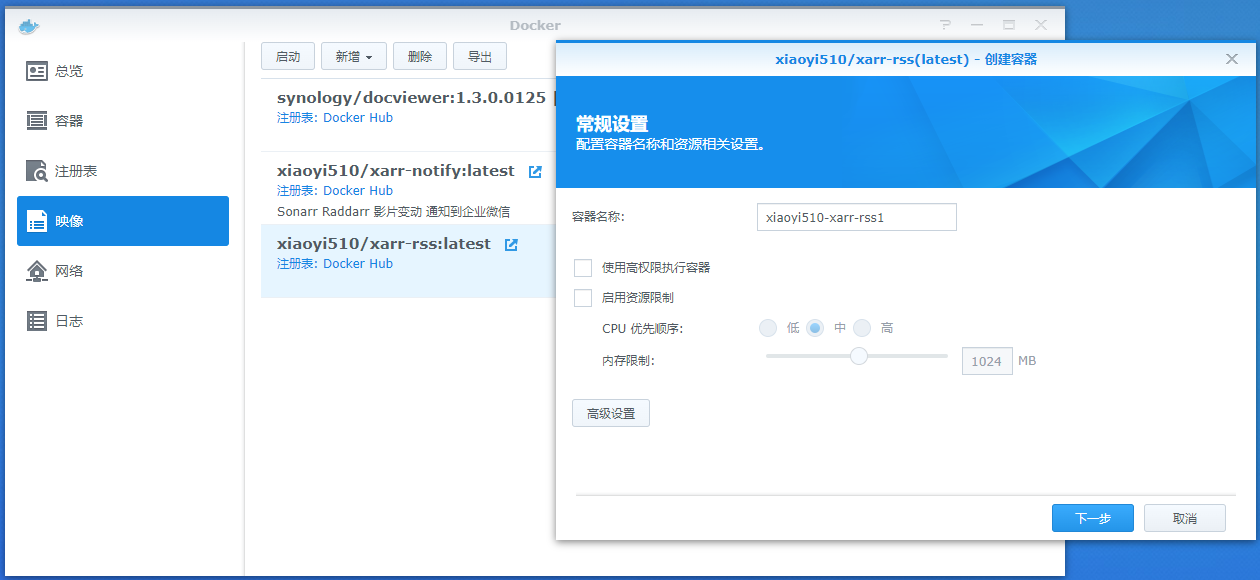This screenshot has width=1260, height=580.
Task: Adjust the 内存限制 memory slider
Action: pos(858,355)
